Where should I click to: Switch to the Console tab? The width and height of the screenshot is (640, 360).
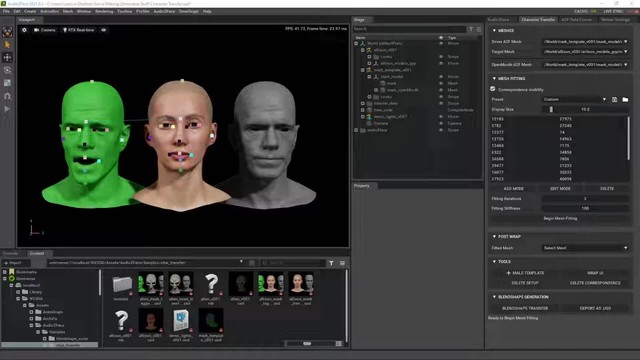point(11,253)
